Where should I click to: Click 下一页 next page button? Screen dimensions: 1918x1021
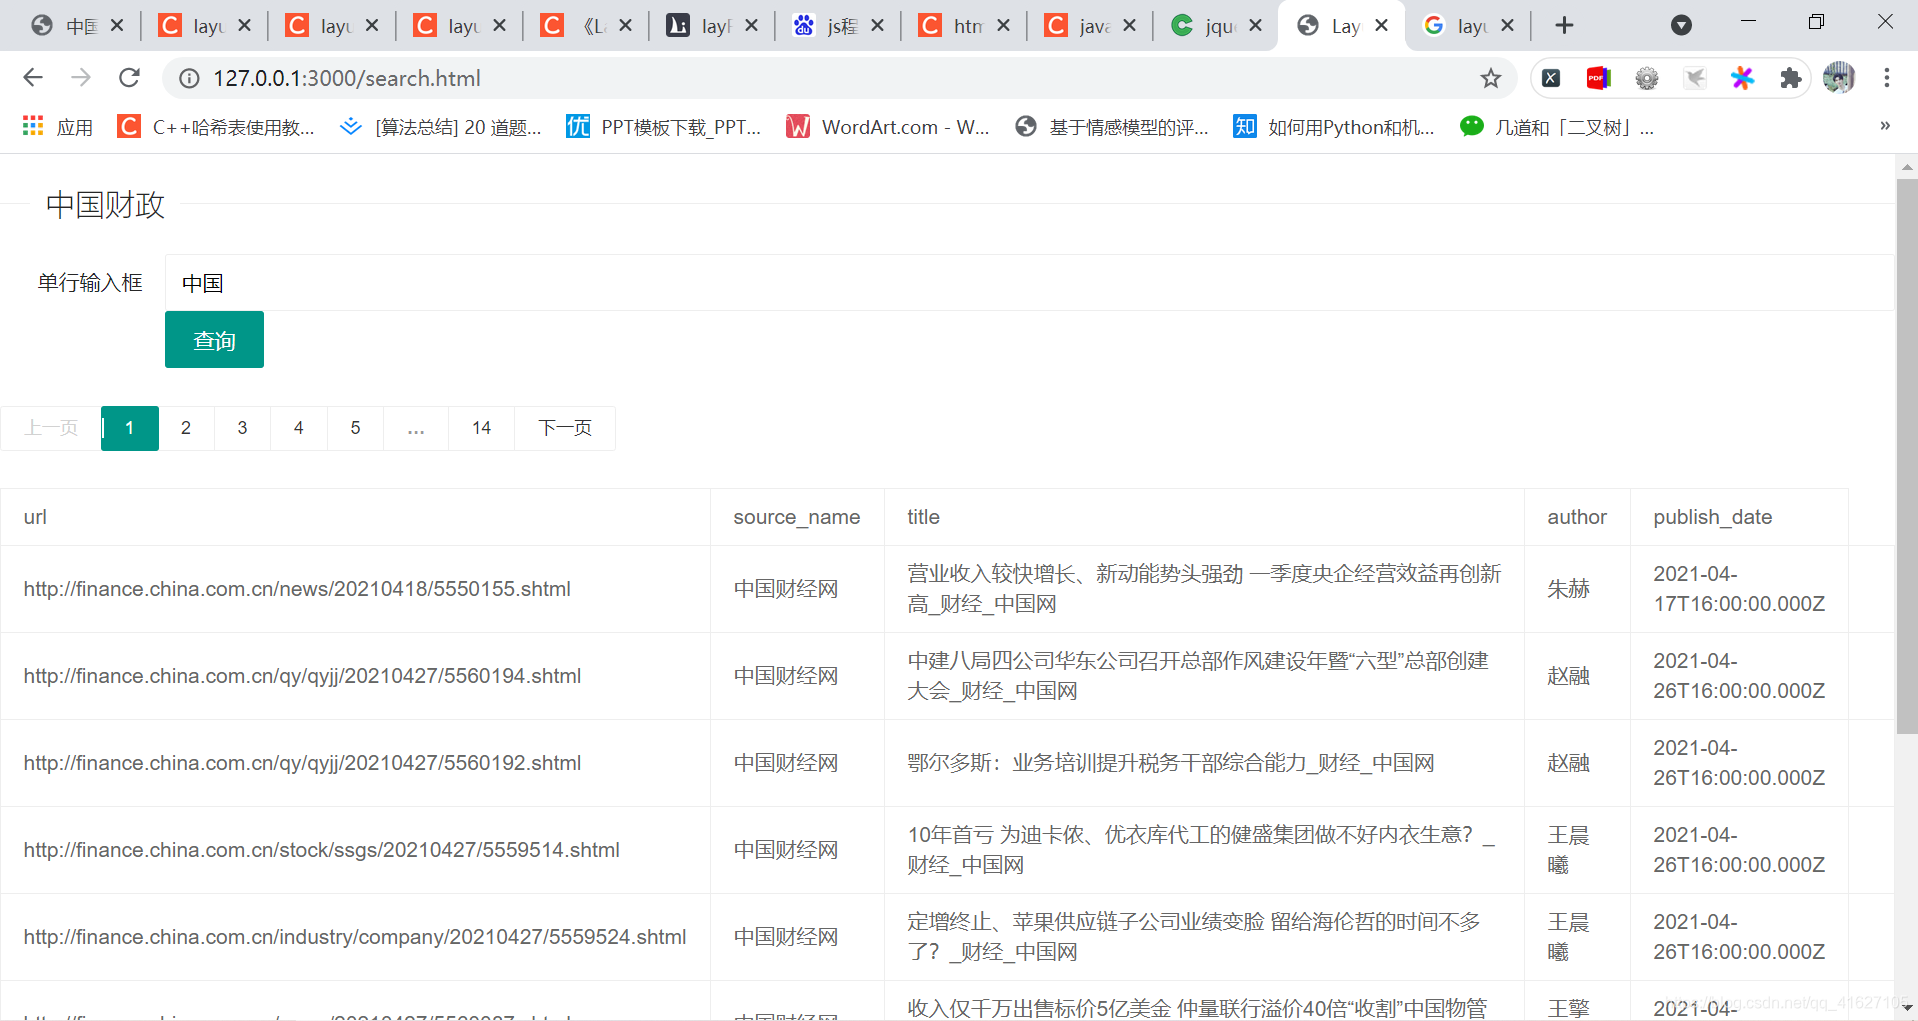tap(565, 428)
